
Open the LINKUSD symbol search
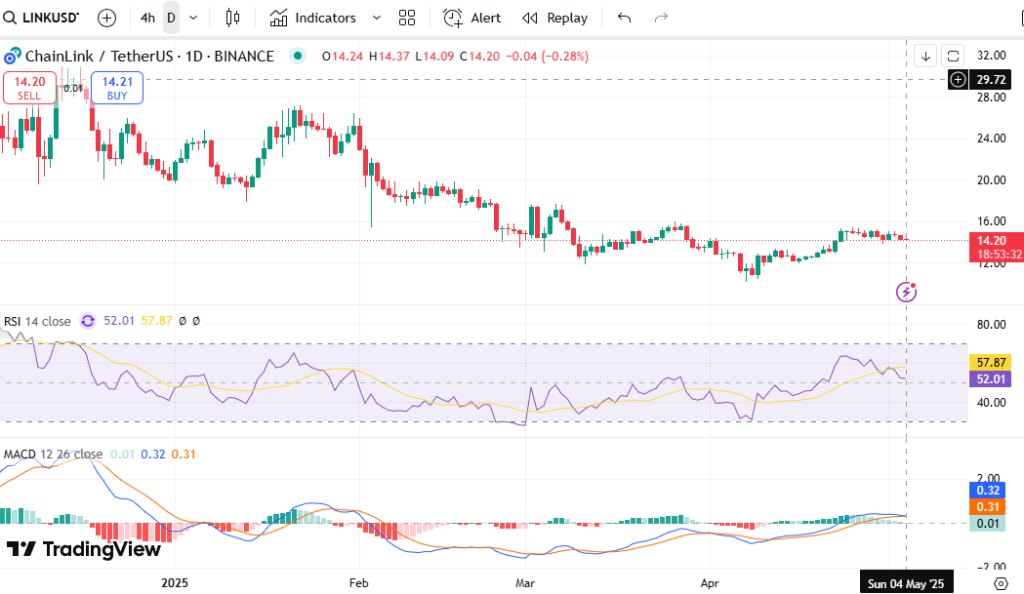coord(40,18)
